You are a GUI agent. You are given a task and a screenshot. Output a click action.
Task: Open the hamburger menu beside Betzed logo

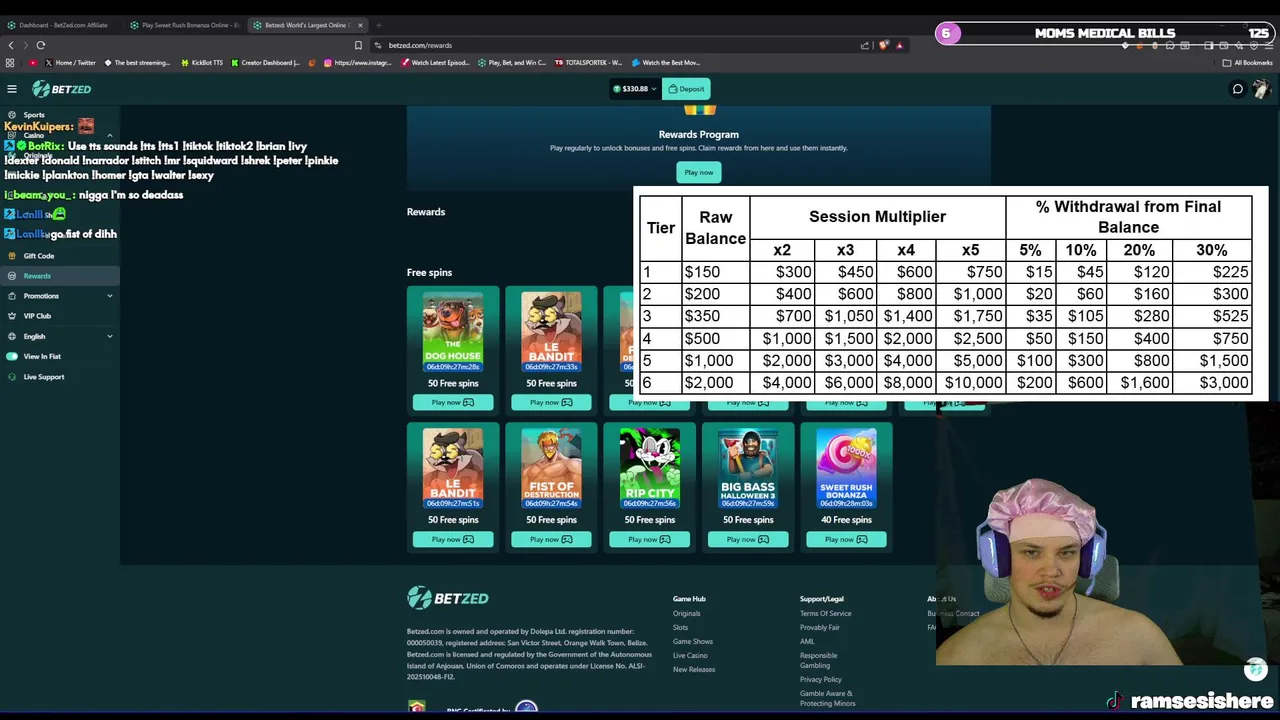point(12,89)
